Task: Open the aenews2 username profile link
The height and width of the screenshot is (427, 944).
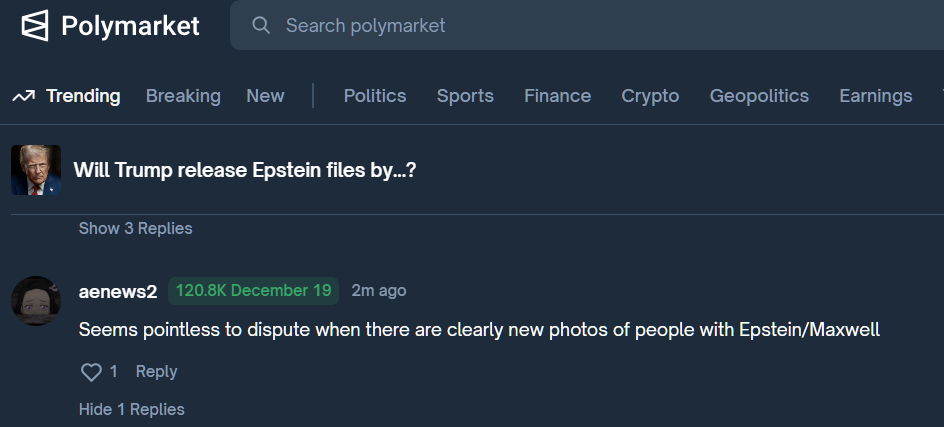Action: 118,291
